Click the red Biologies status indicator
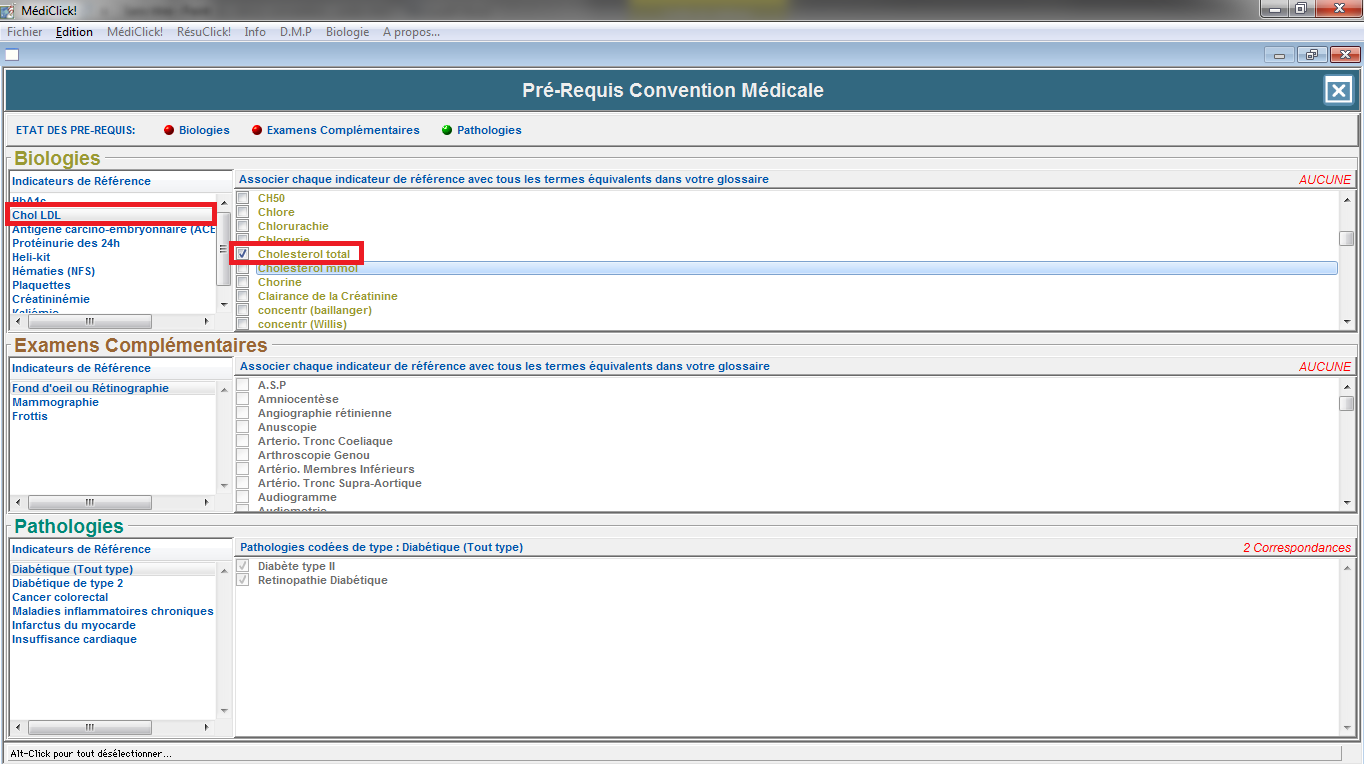 pos(169,130)
